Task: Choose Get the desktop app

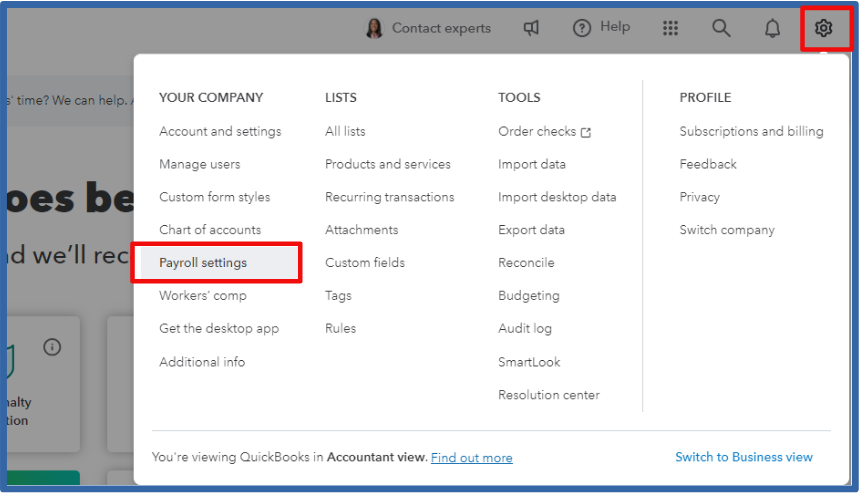Action: click(219, 328)
